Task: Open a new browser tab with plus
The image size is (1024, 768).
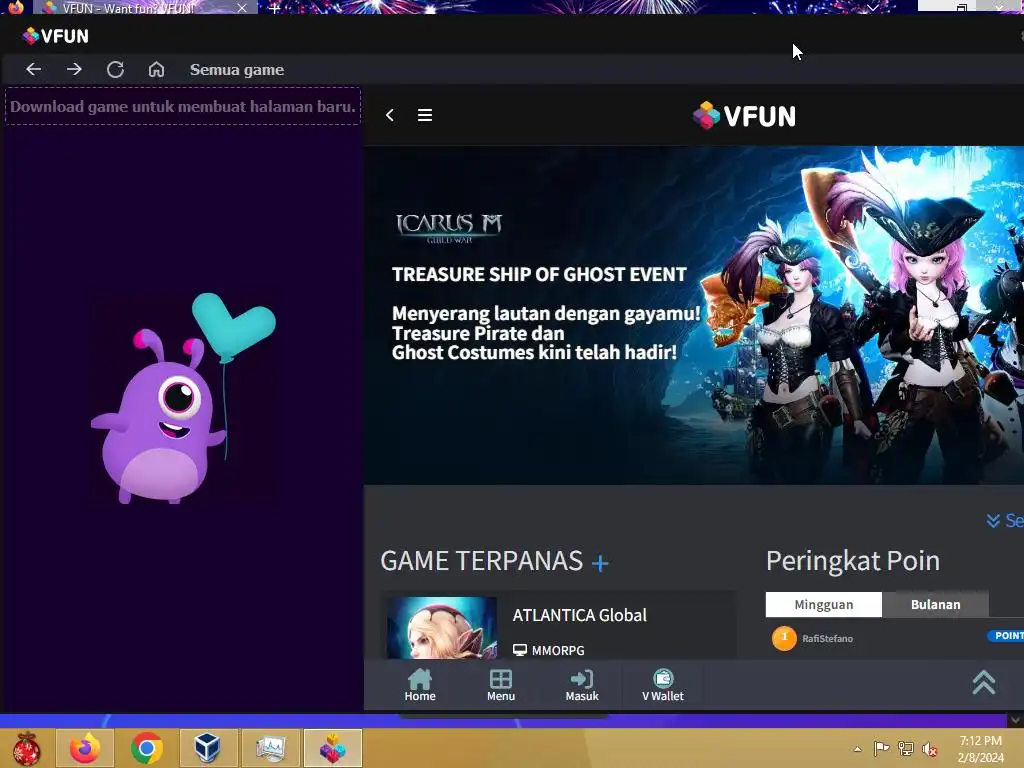Action: tap(274, 8)
